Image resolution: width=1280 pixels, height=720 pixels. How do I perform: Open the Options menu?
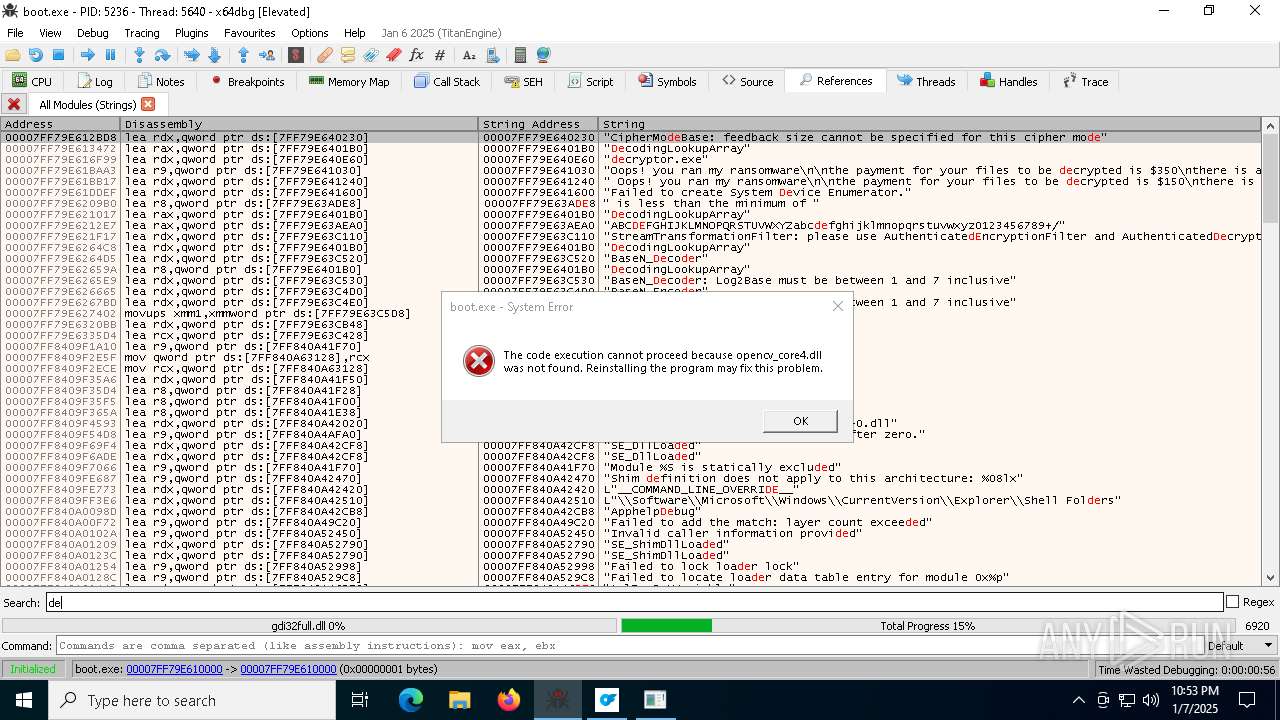pos(310,33)
